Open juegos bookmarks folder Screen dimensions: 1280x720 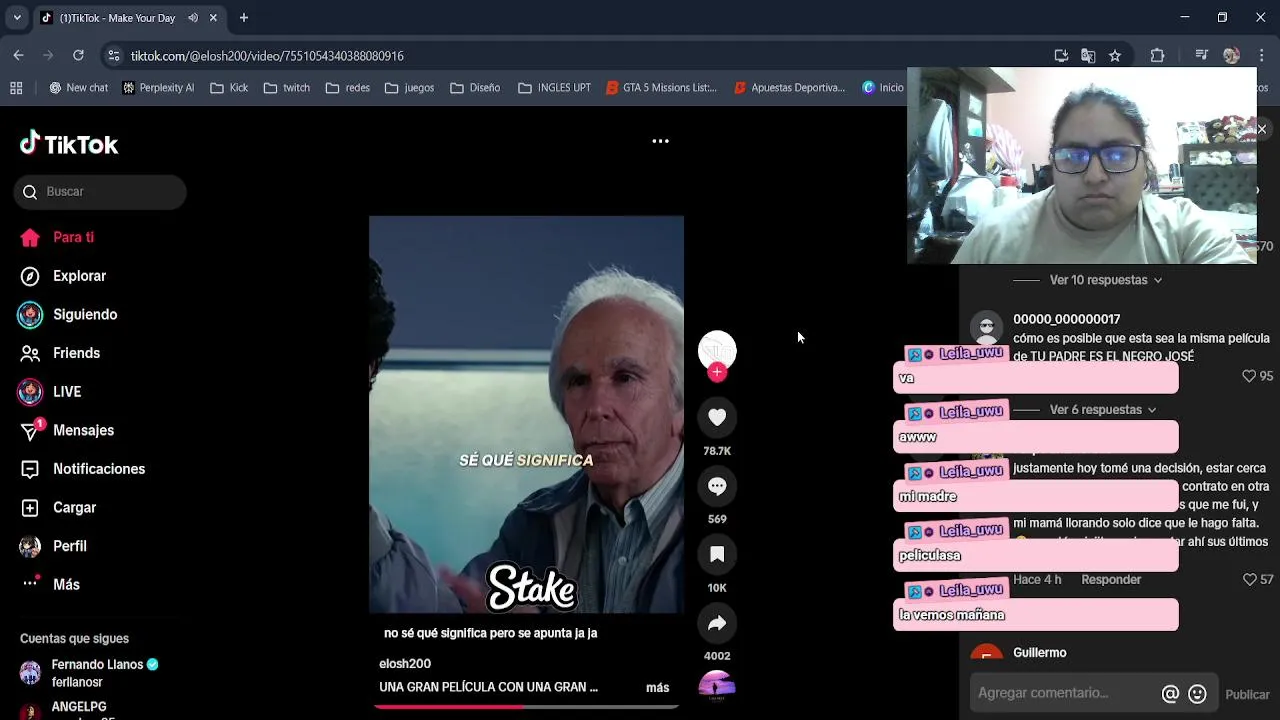(x=409, y=88)
